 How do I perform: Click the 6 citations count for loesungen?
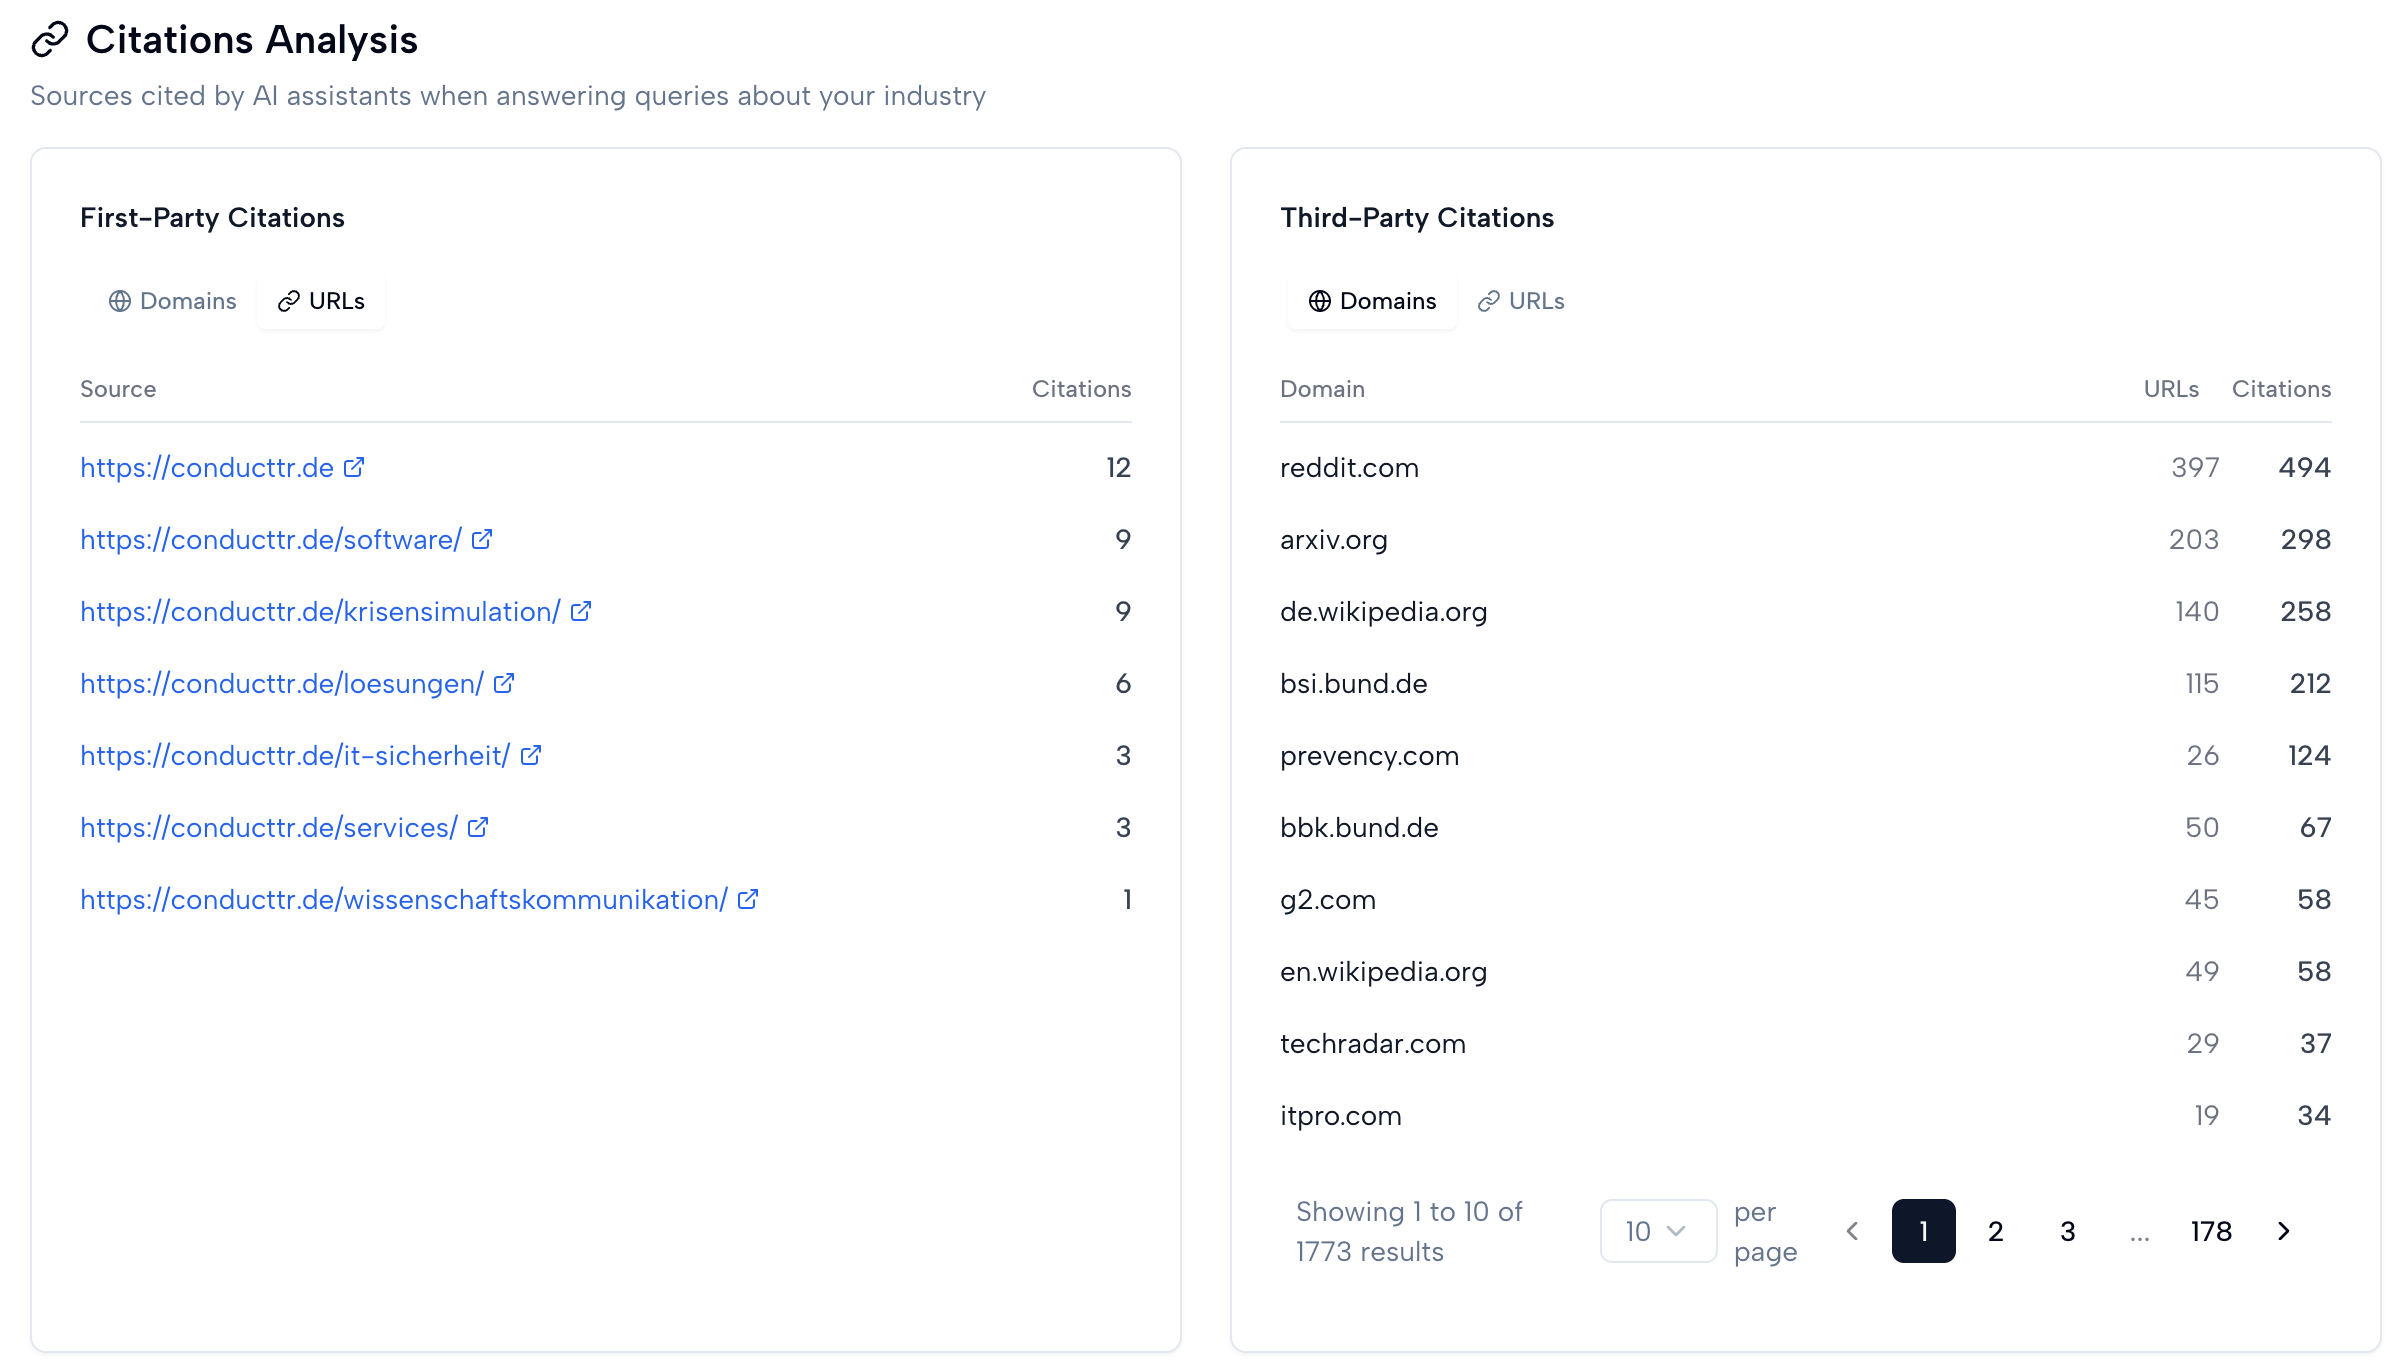tap(1123, 683)
